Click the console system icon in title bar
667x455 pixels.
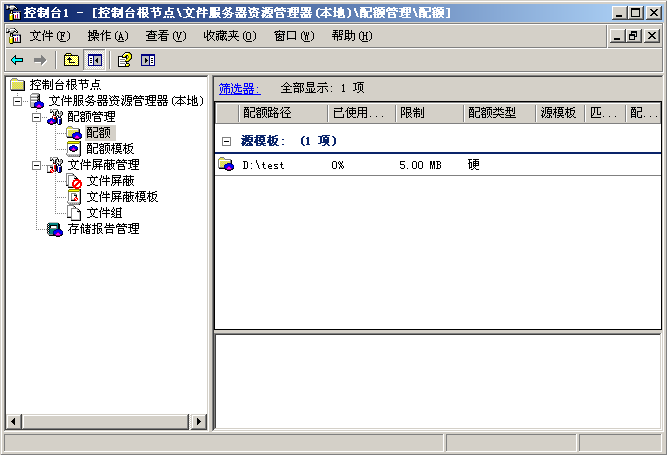click(x=13, y=13)
